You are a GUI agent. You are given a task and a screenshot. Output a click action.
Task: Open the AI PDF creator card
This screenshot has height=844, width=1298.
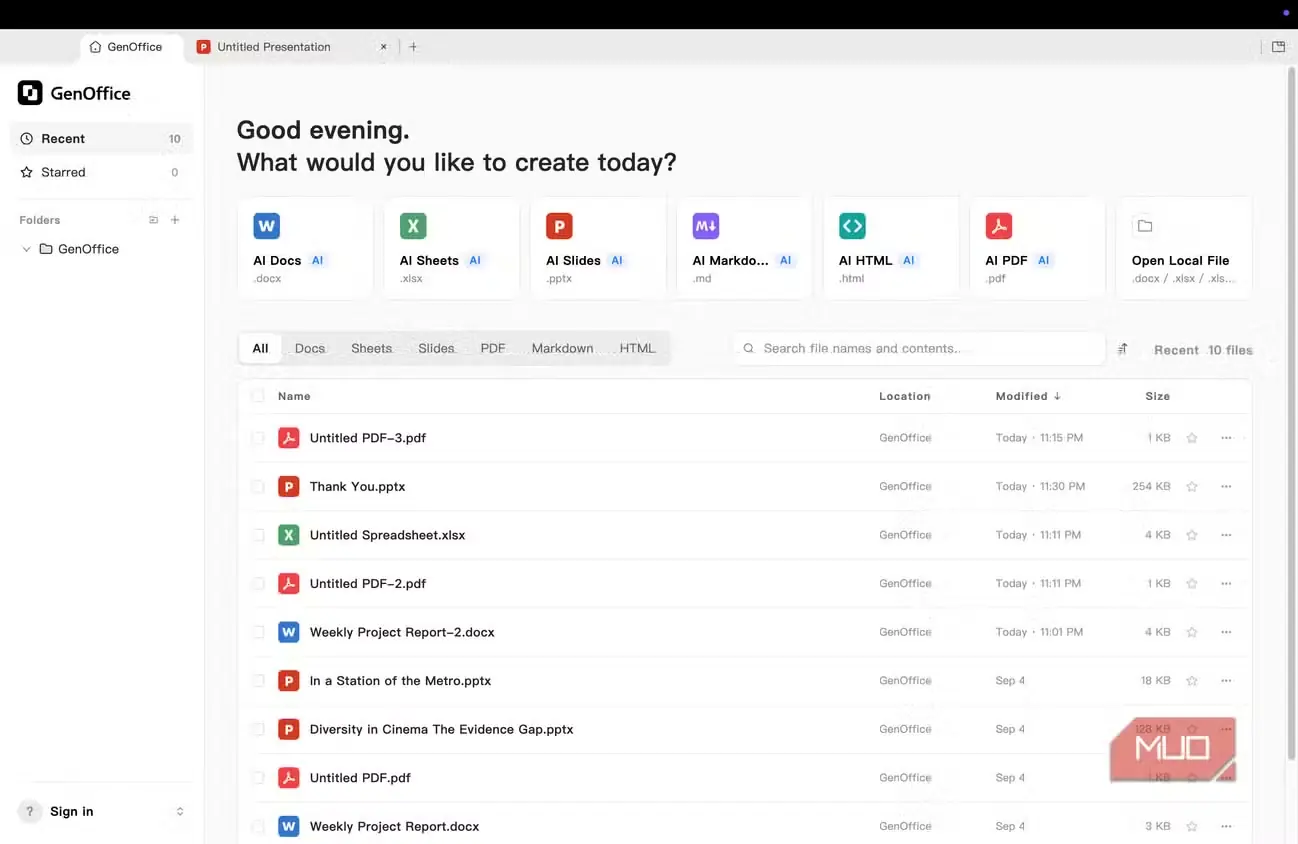point(1037,248)
